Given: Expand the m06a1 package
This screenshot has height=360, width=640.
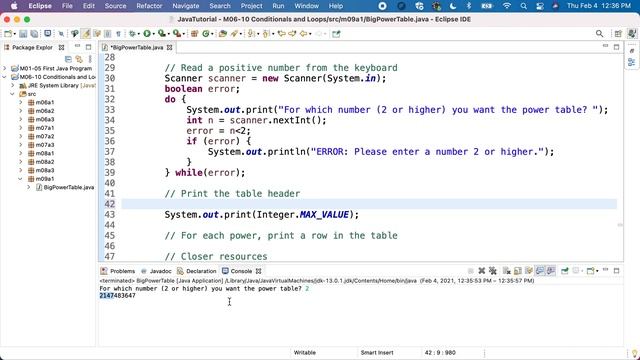Looking at the screenshot, I should 21,102.
